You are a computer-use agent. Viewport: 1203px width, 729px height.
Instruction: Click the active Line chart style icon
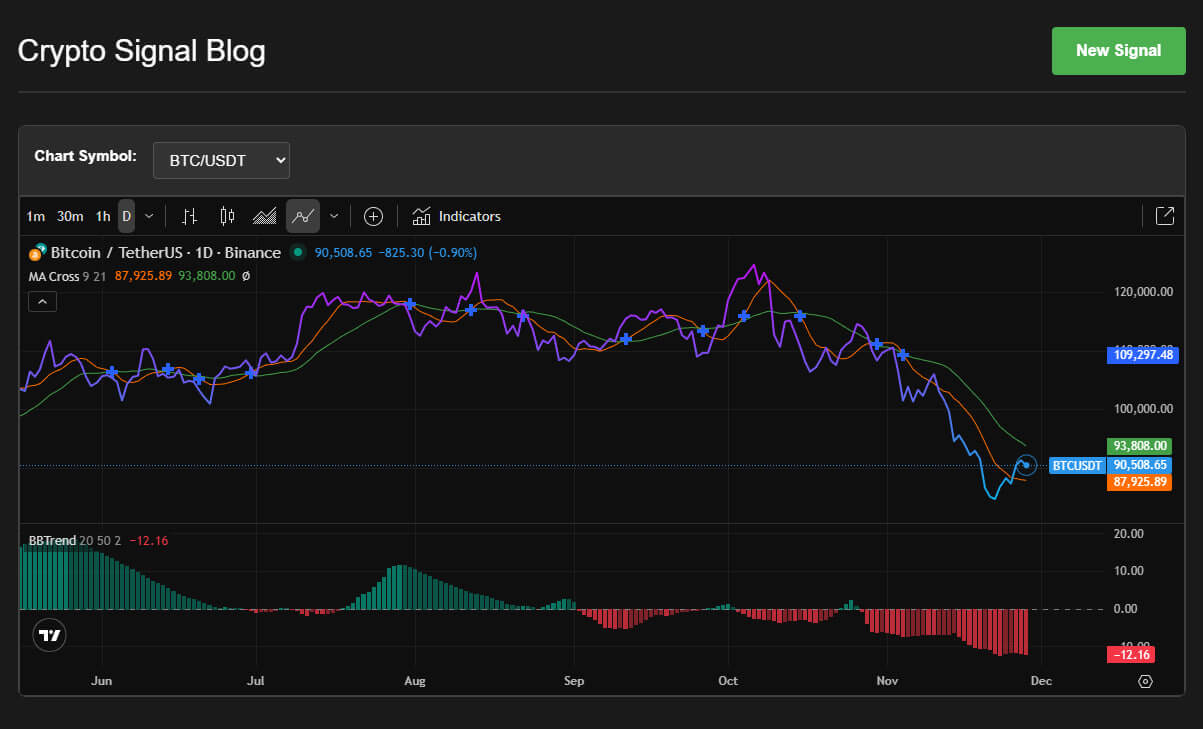point(302,216)
